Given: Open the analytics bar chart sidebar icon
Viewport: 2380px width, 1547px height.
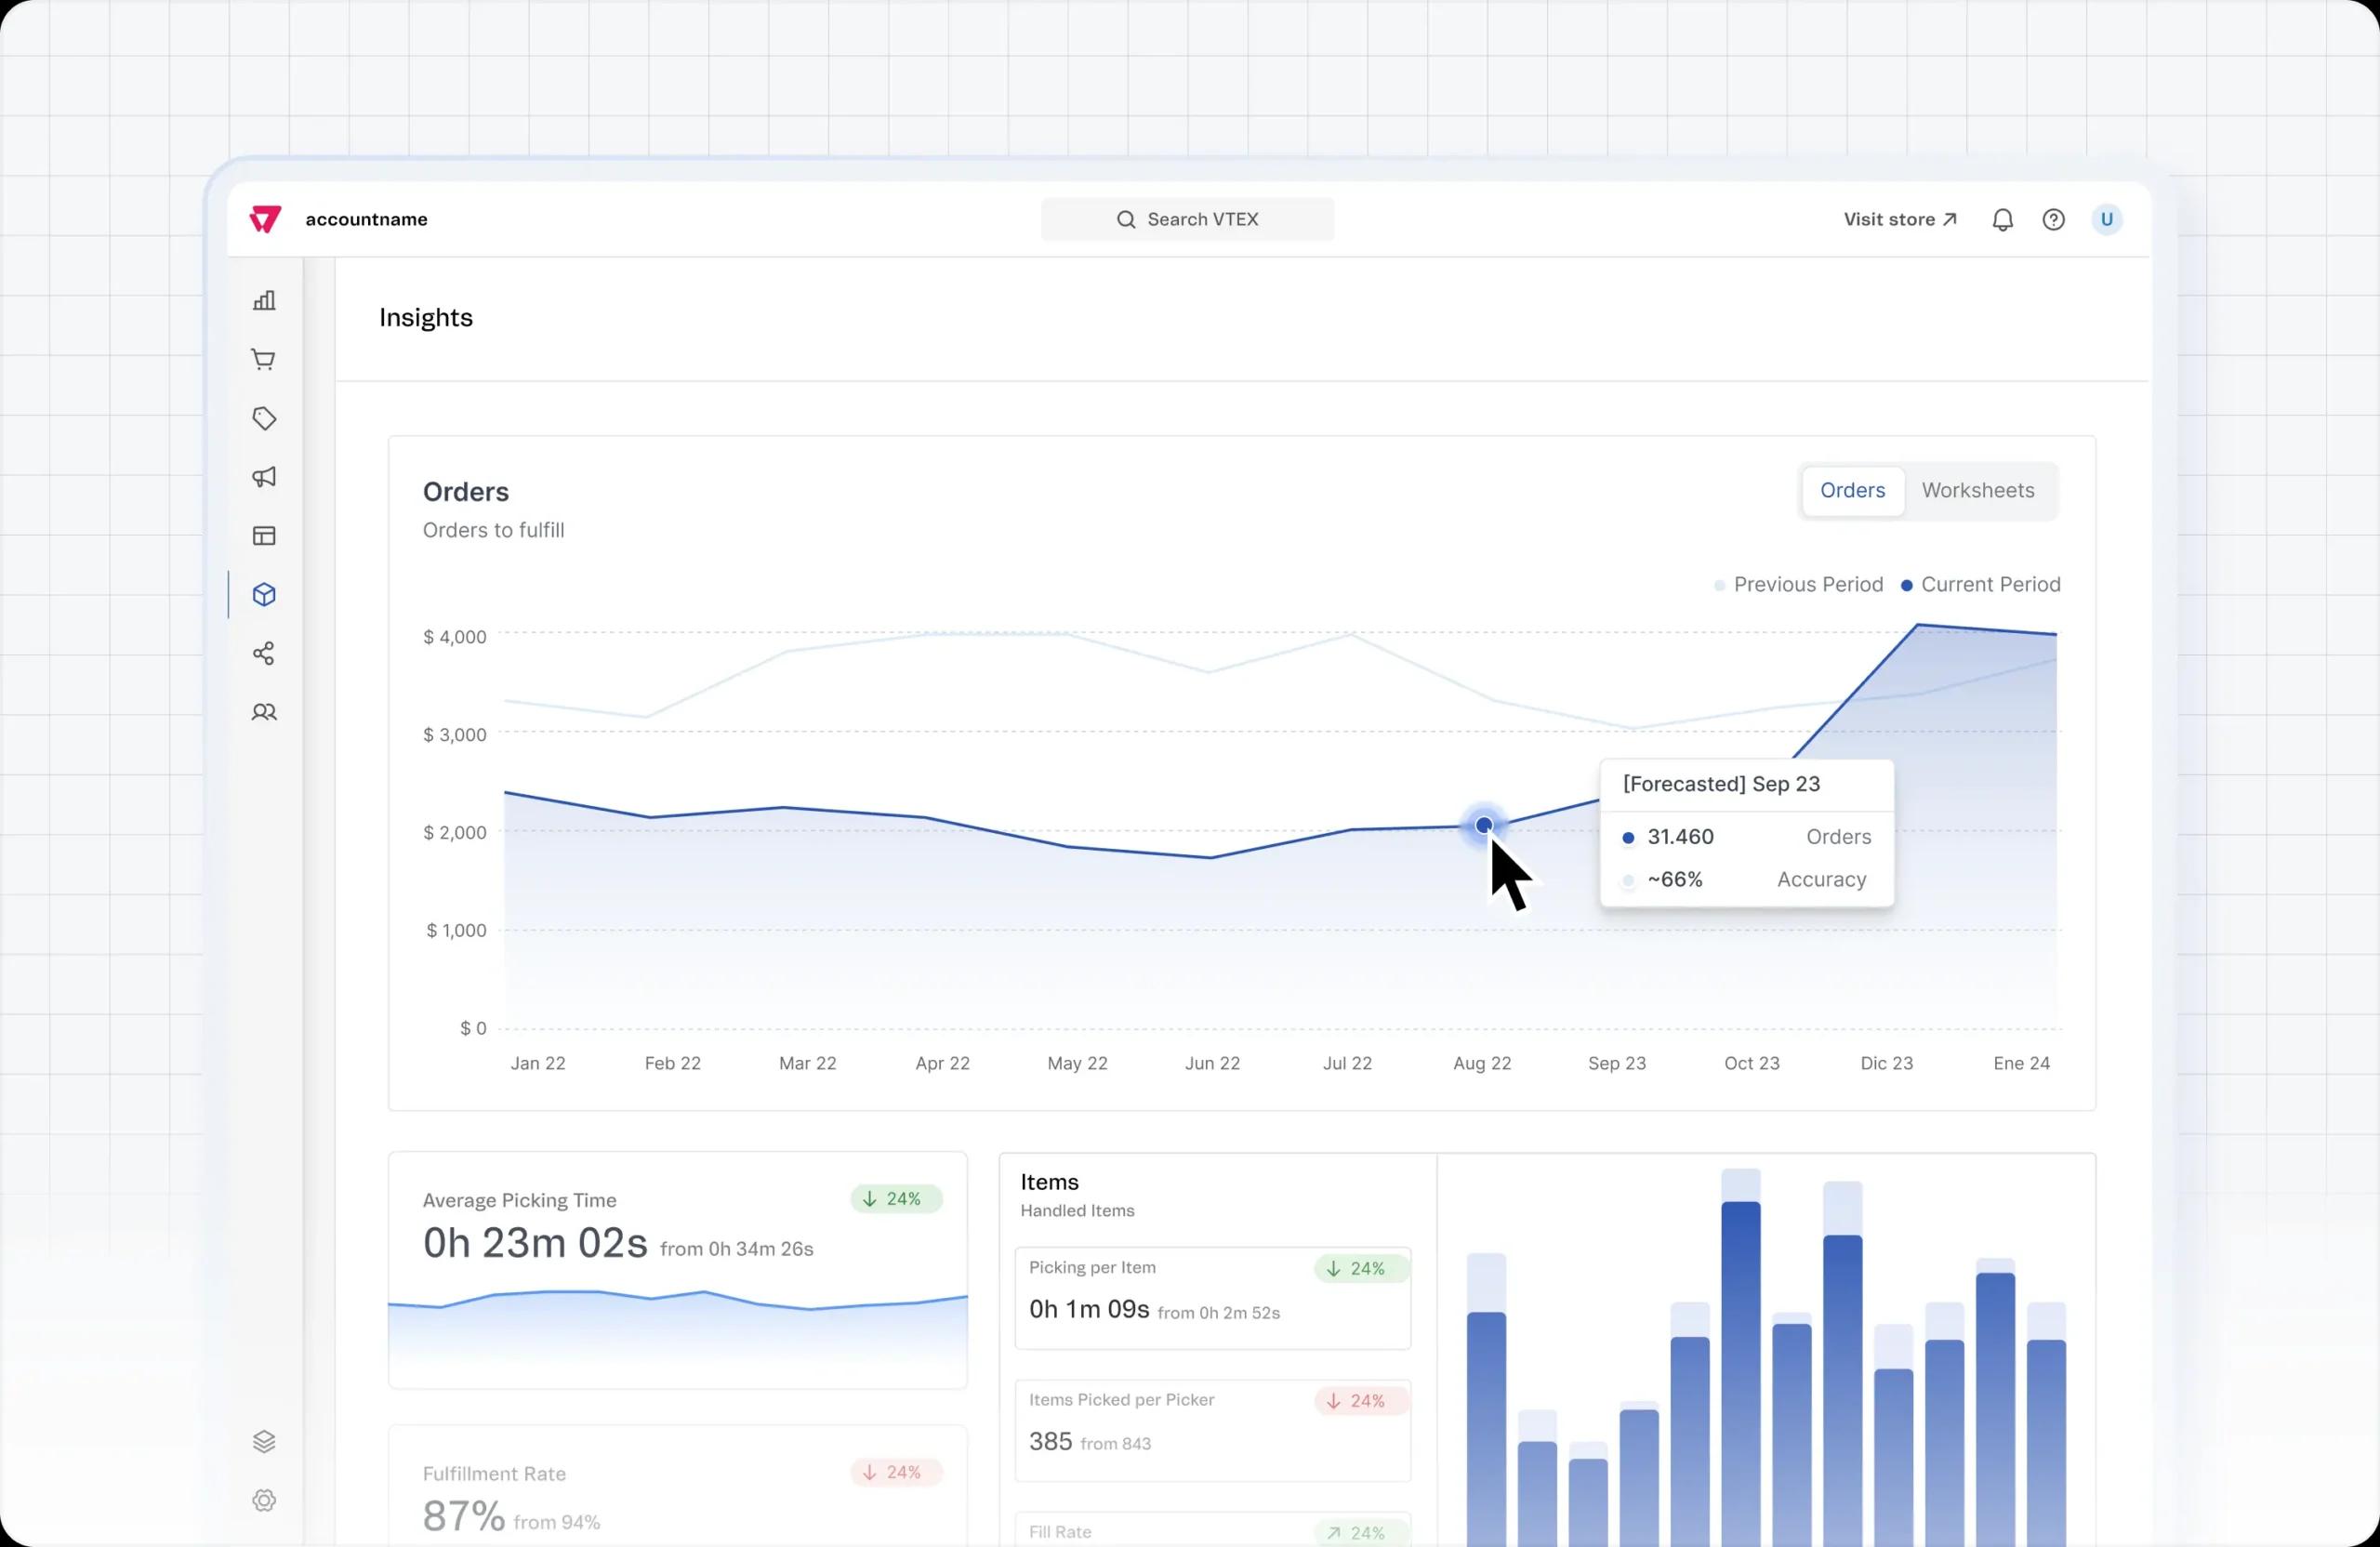Looking at the screenshot, I should (x=264, y=301).
